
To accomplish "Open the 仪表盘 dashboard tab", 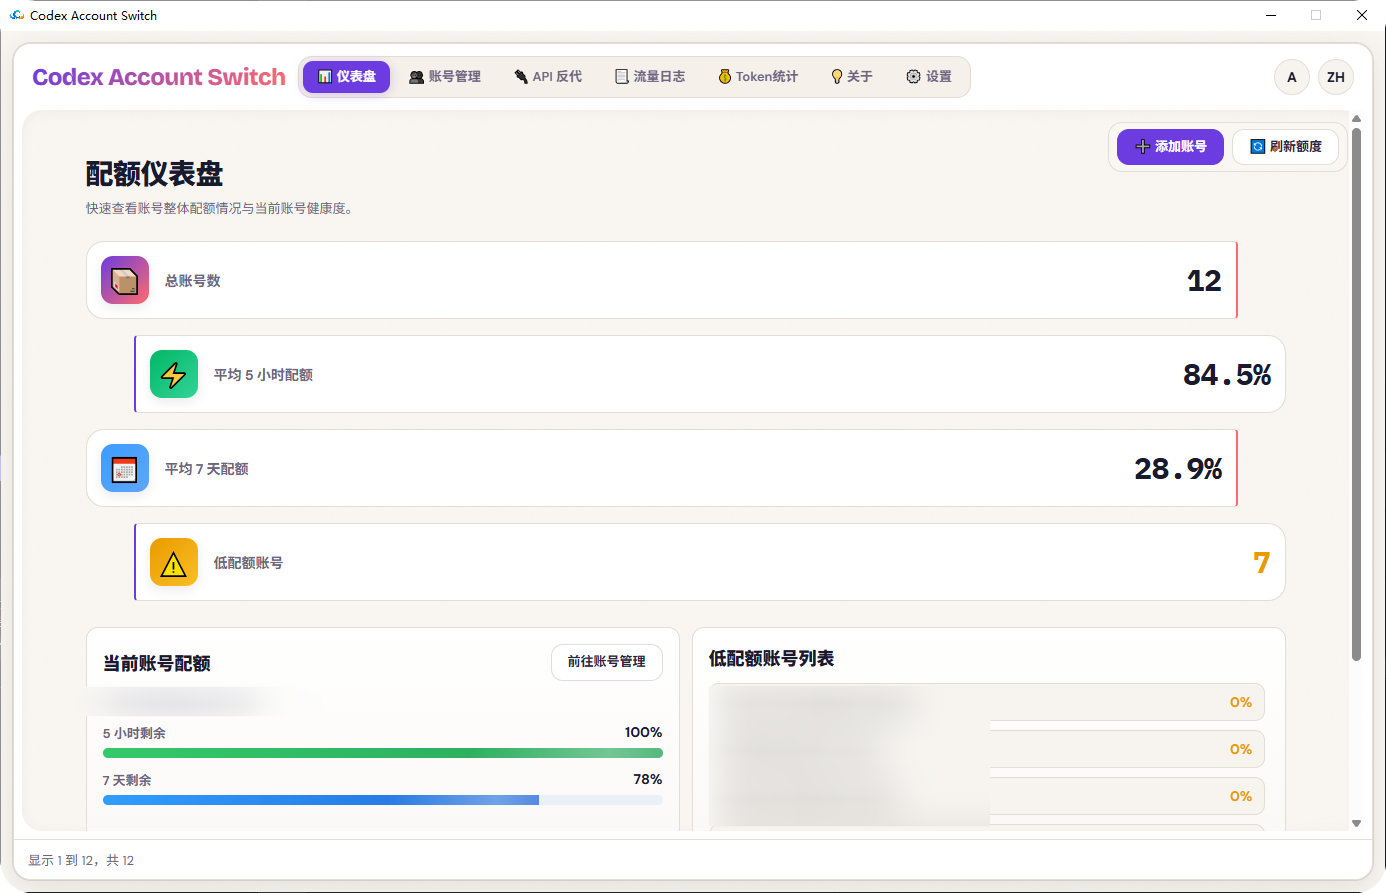I will coord(346,77).
